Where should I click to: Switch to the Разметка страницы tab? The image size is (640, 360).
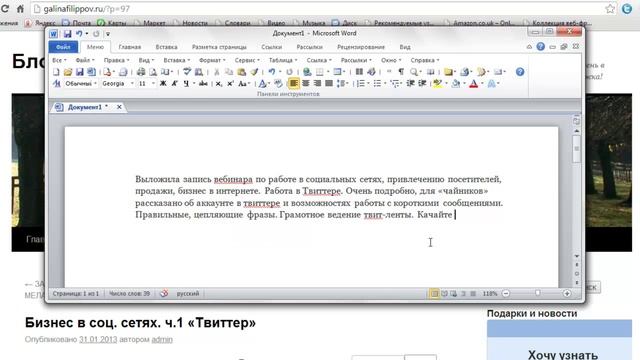point(219,47)
